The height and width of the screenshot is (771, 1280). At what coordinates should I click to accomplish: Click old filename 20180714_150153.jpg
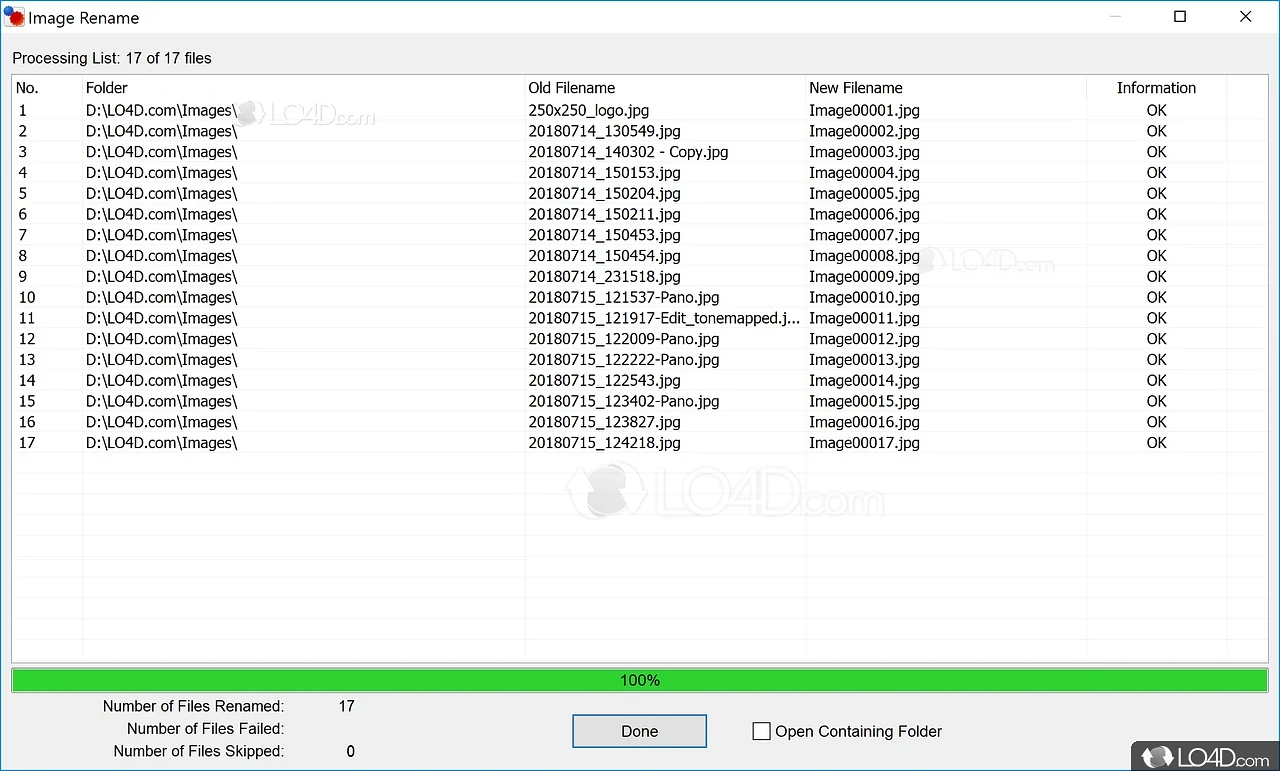click(x=604, y=173)
